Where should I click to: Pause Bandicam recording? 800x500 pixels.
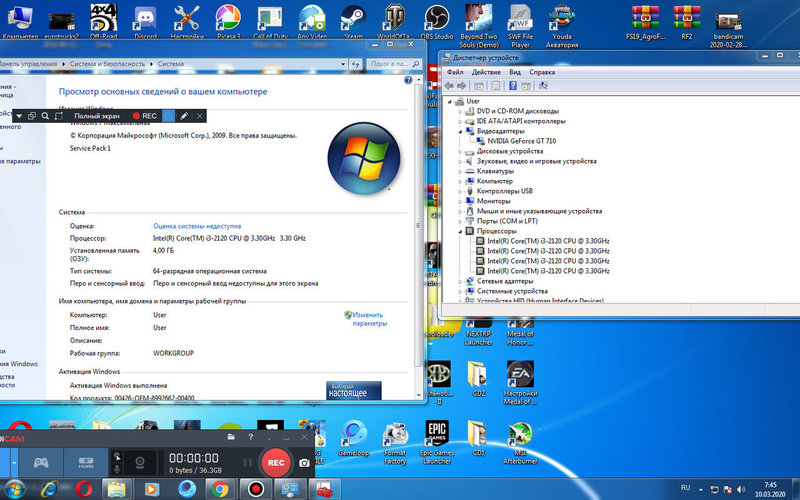247,463
